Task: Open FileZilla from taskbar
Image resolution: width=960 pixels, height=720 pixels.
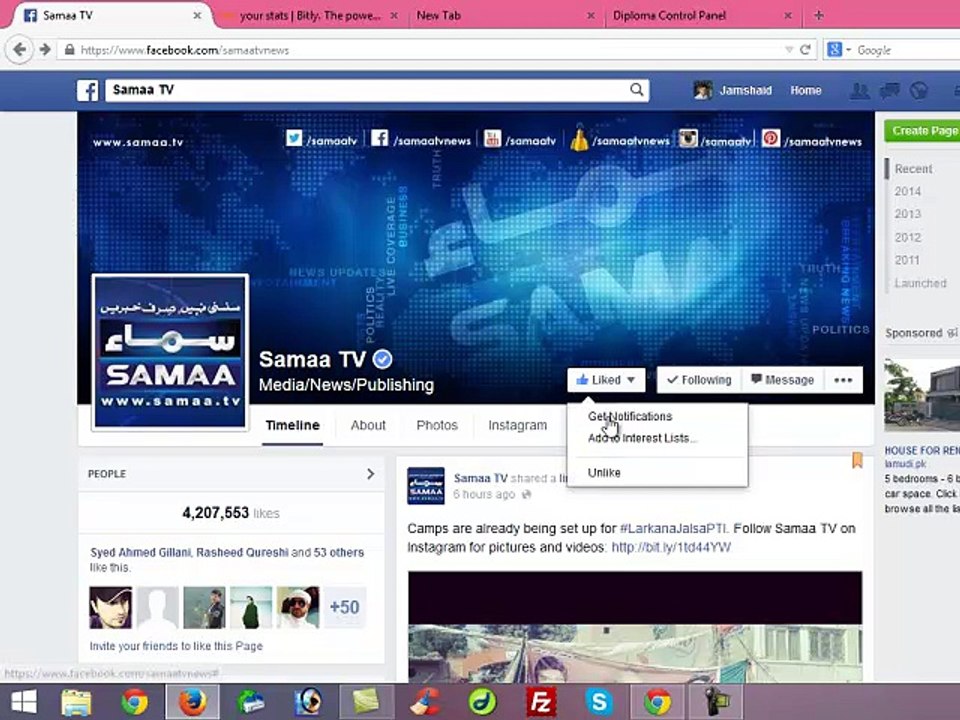Action: click(x=541, y=702)
